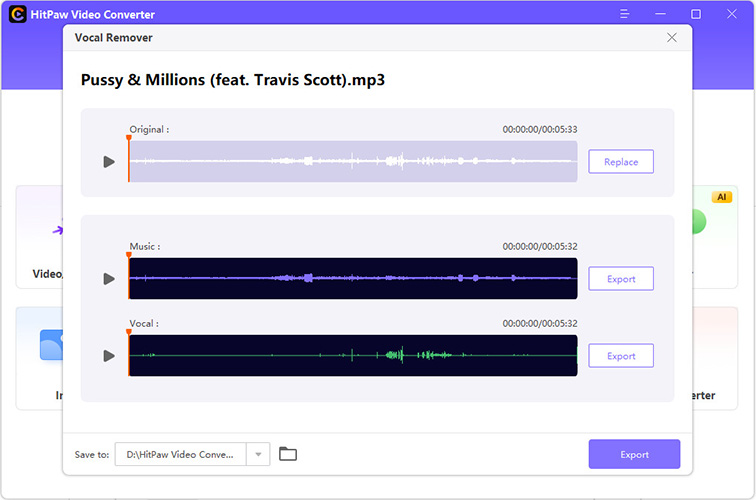This screenshot has height=500, width=756.
Task: Export the Vocal track
Action: coord(621,356)
